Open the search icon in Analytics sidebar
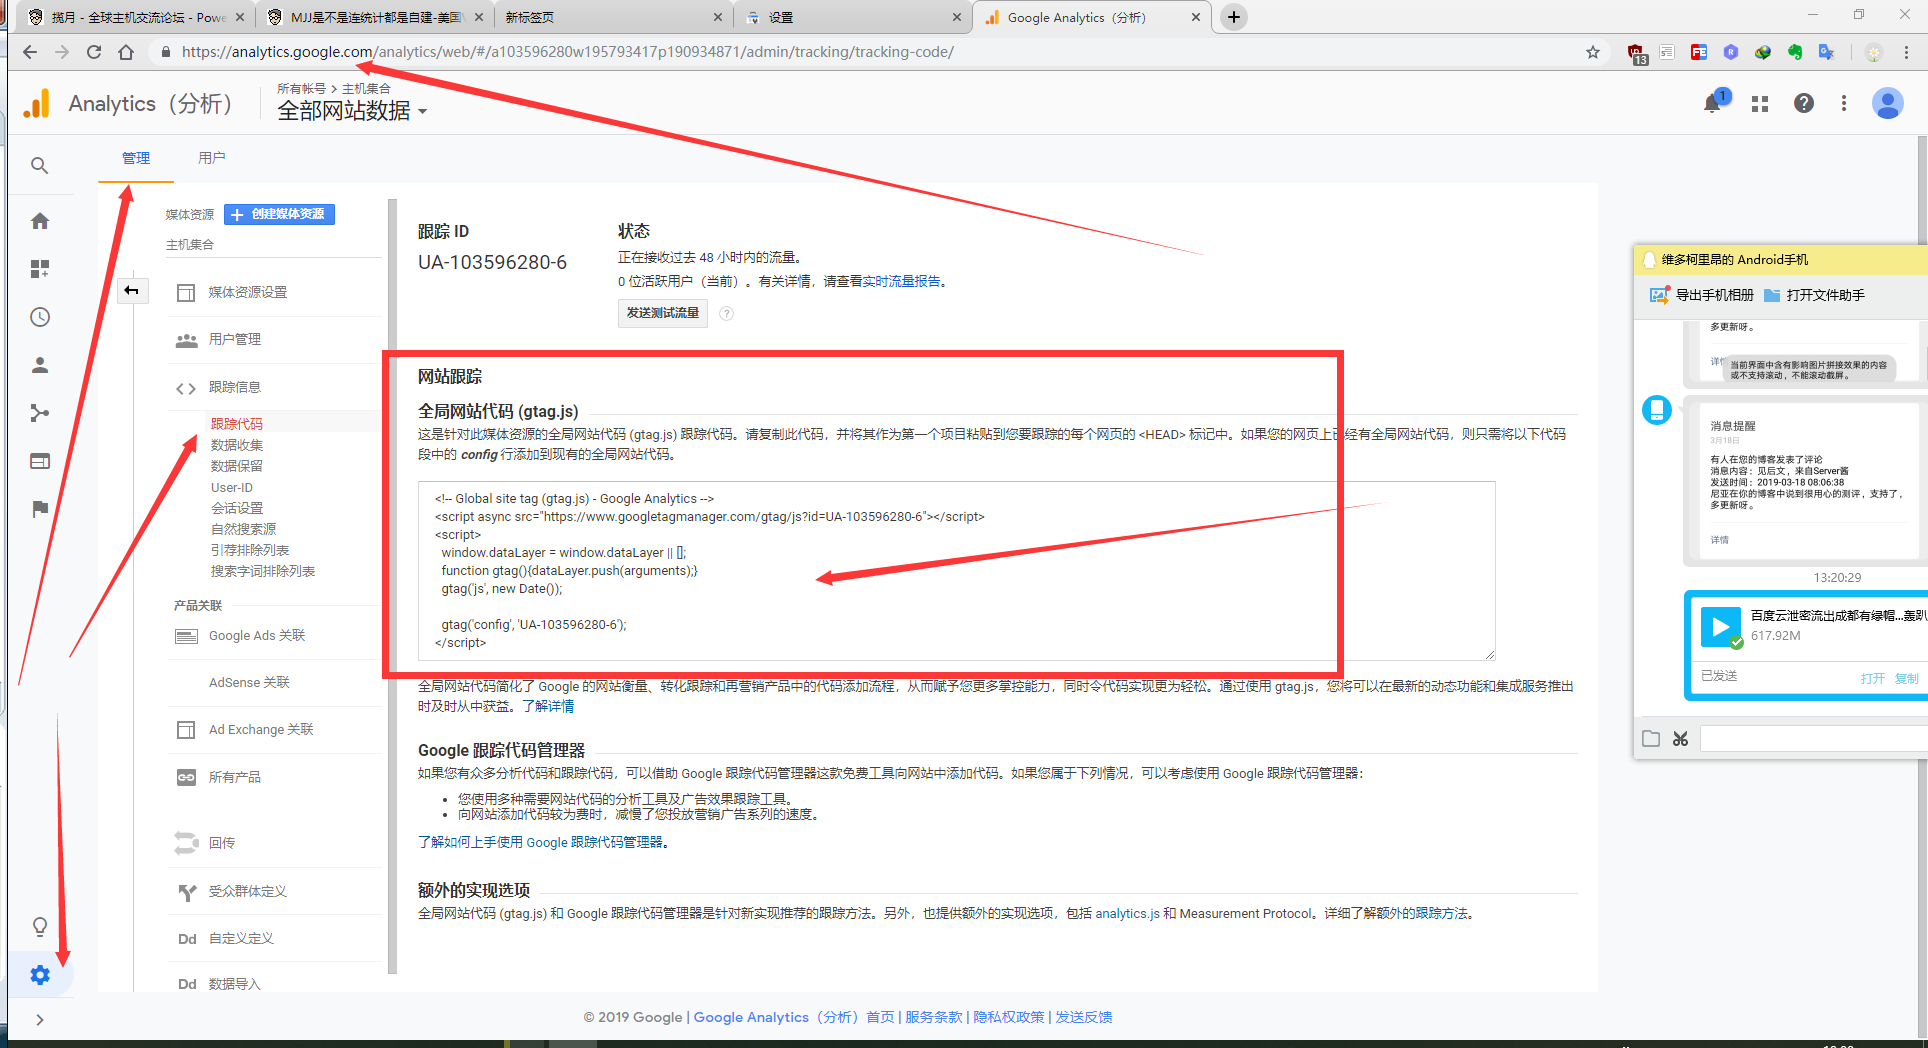This screenshot has height=1048, width=1928. 40,165
